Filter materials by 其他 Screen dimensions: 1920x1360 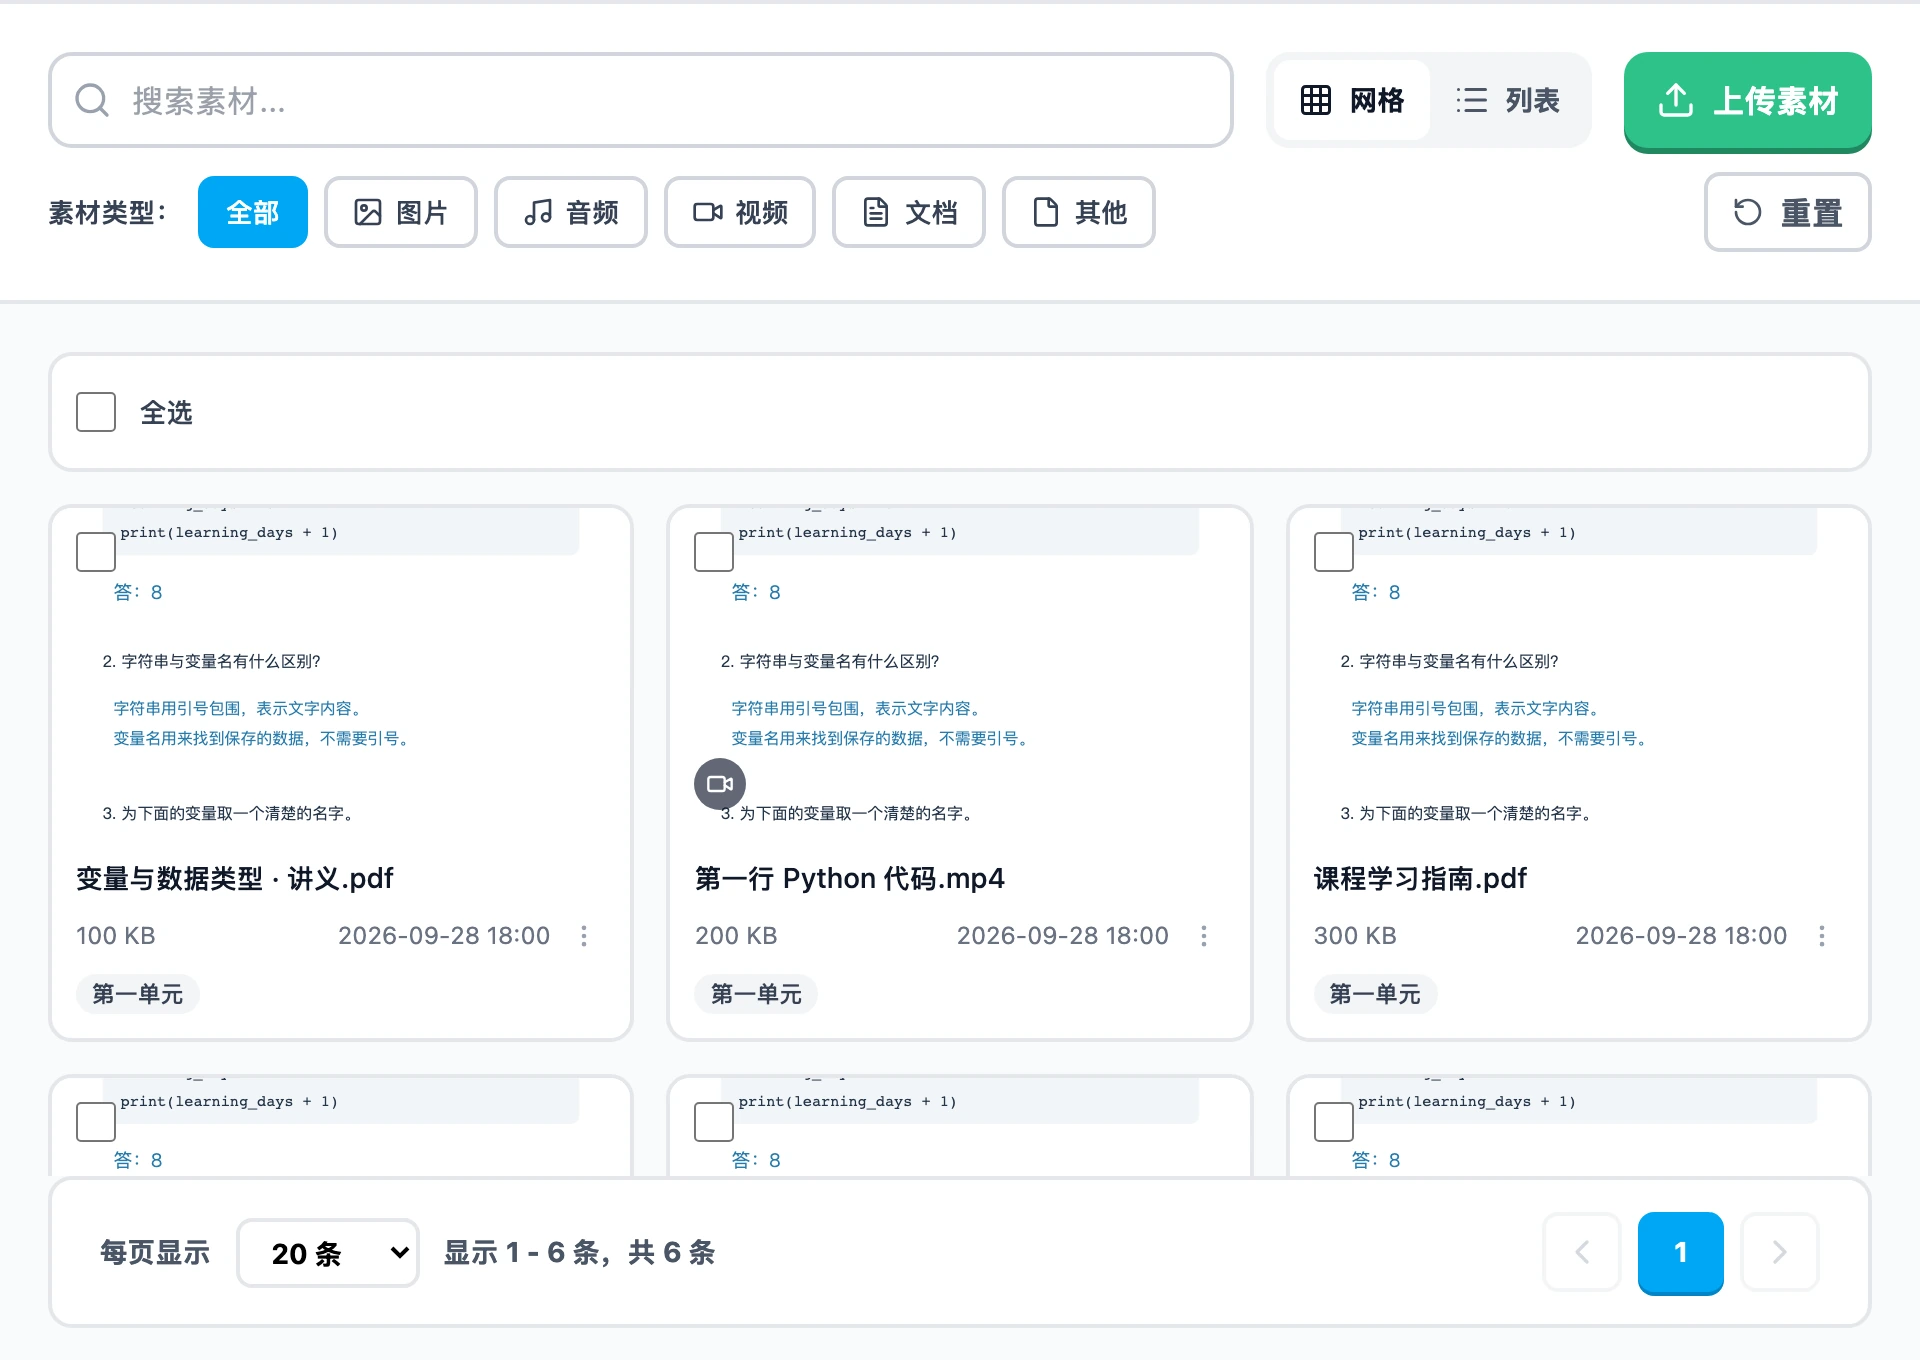click(1079, 212)
